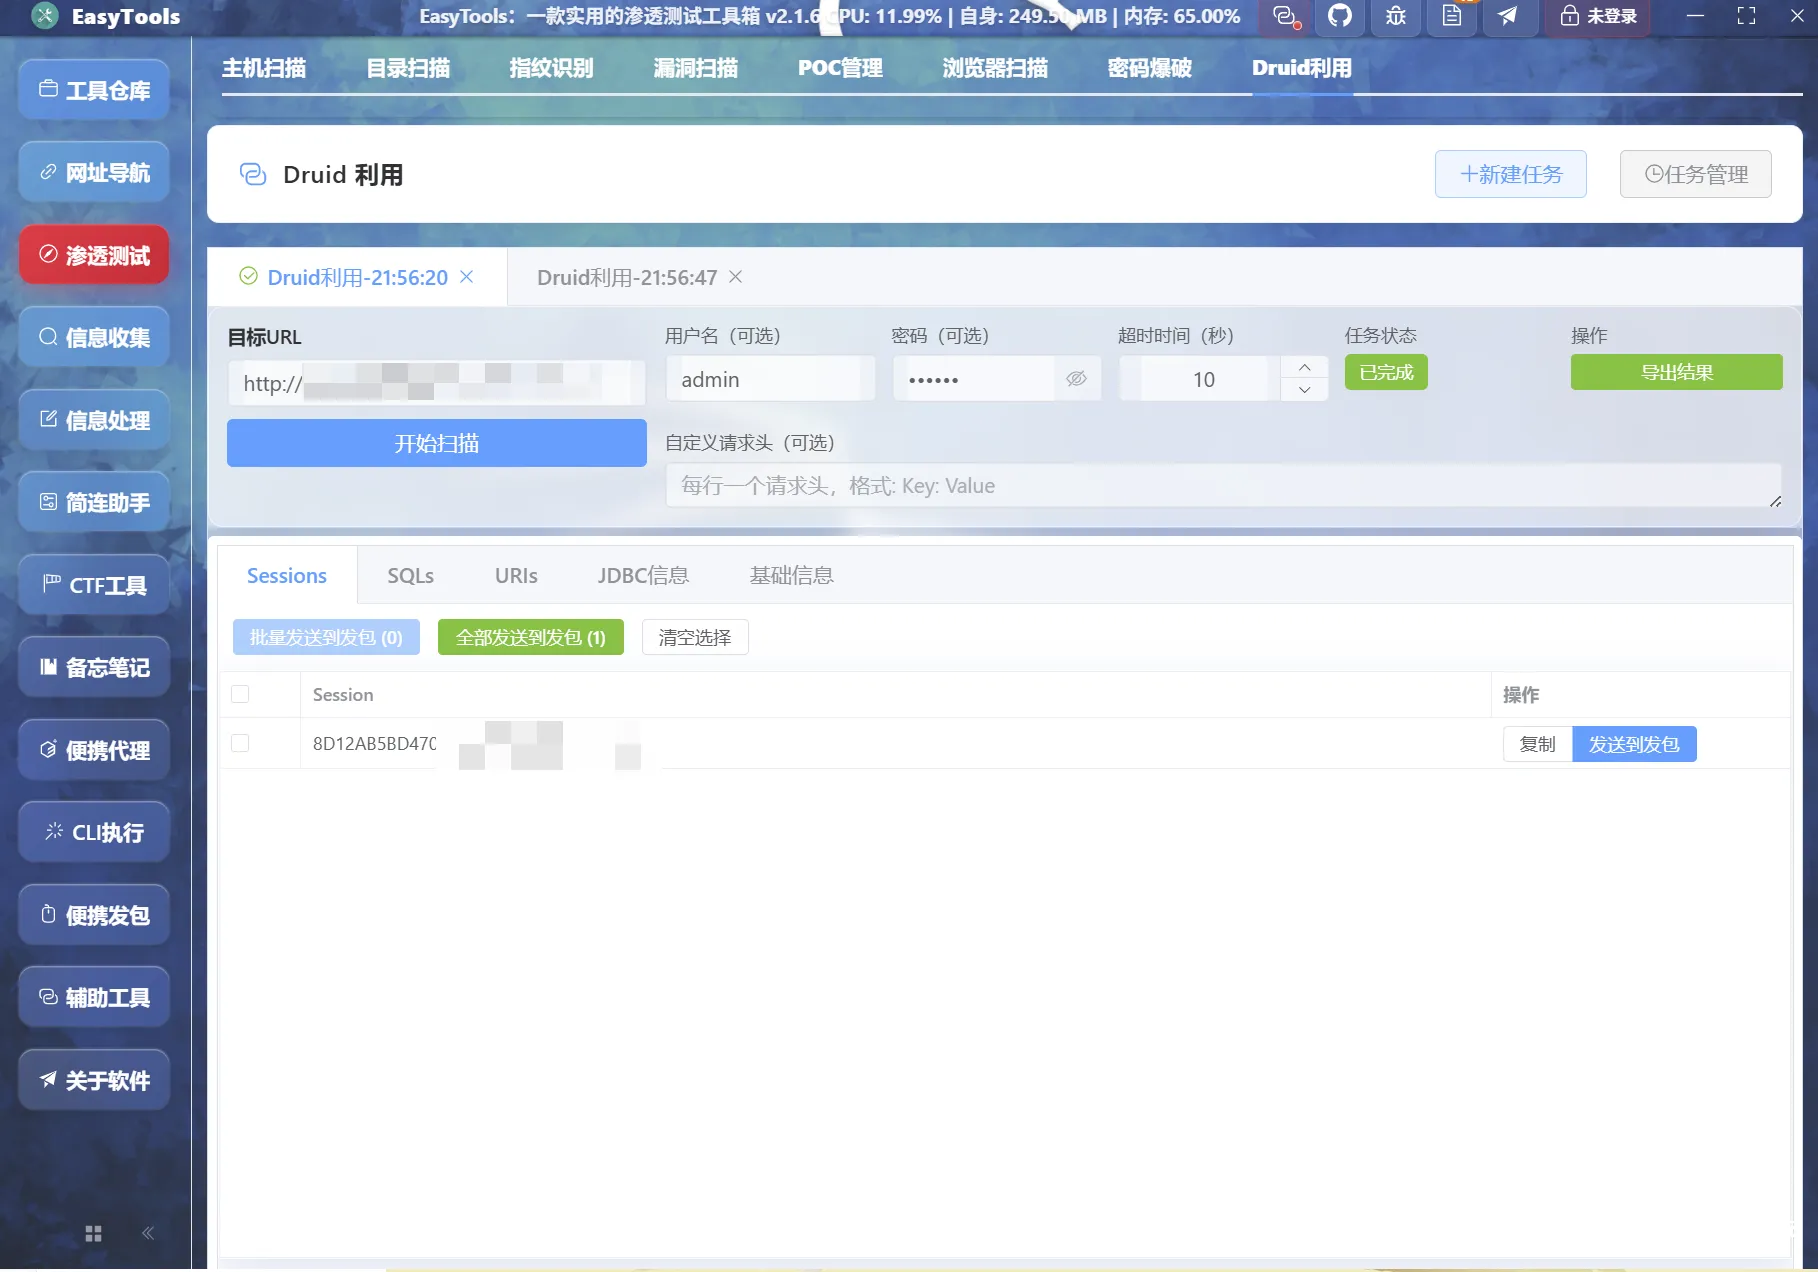Click the 开始扫描 button
The width and height of the screenshot is (1818, 1272).
[x=435, y=443]
